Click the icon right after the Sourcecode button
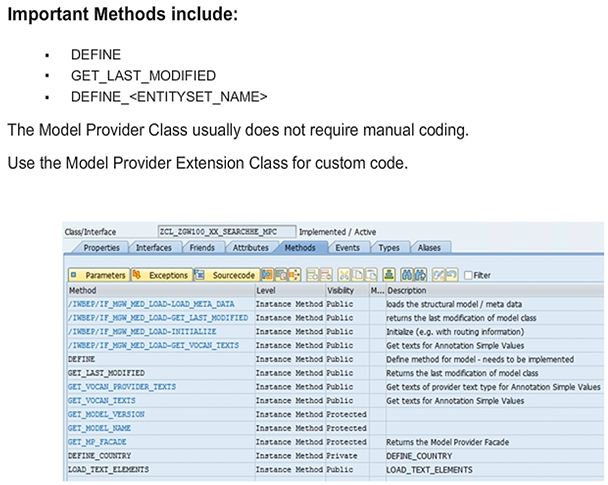Image resolution: width=608 pixels, height=485 pixels. [x=266, y=274]
